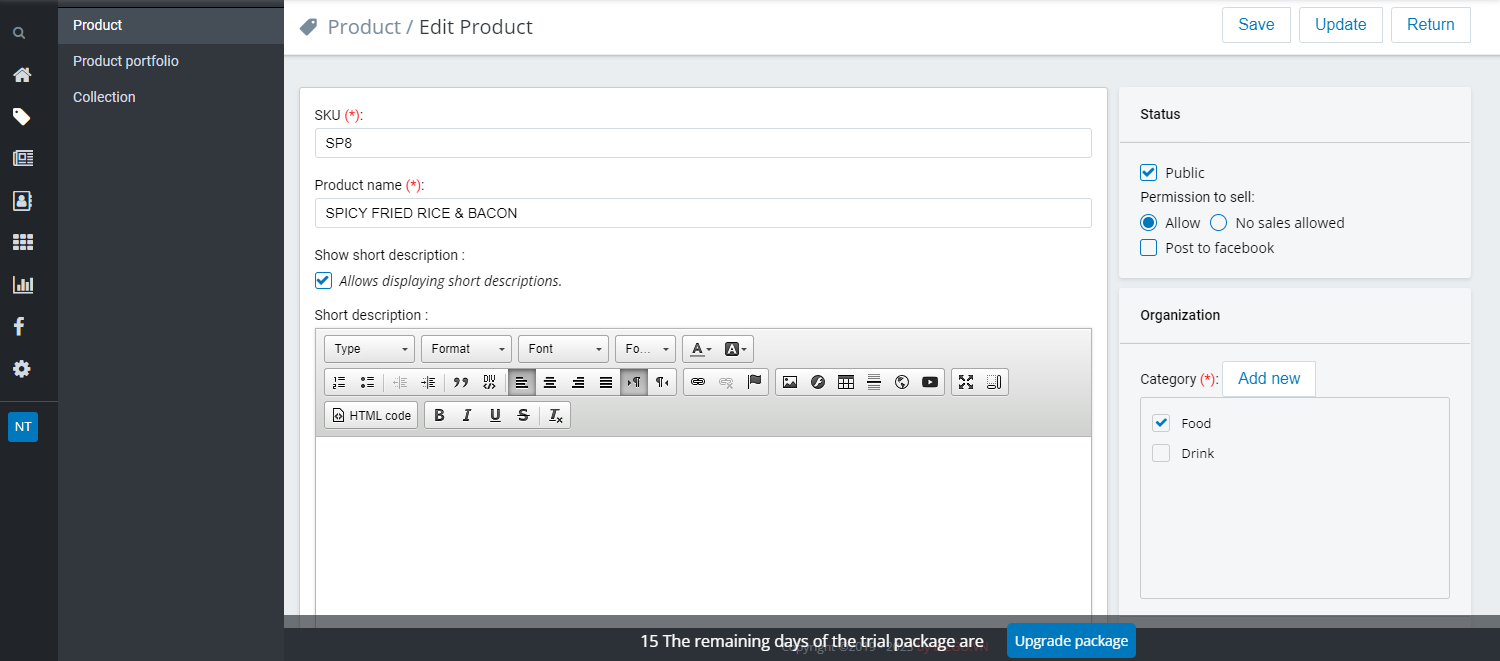This screenshot has width=1500, height=661.
Task: Create a DIV container
Action: 489,382
